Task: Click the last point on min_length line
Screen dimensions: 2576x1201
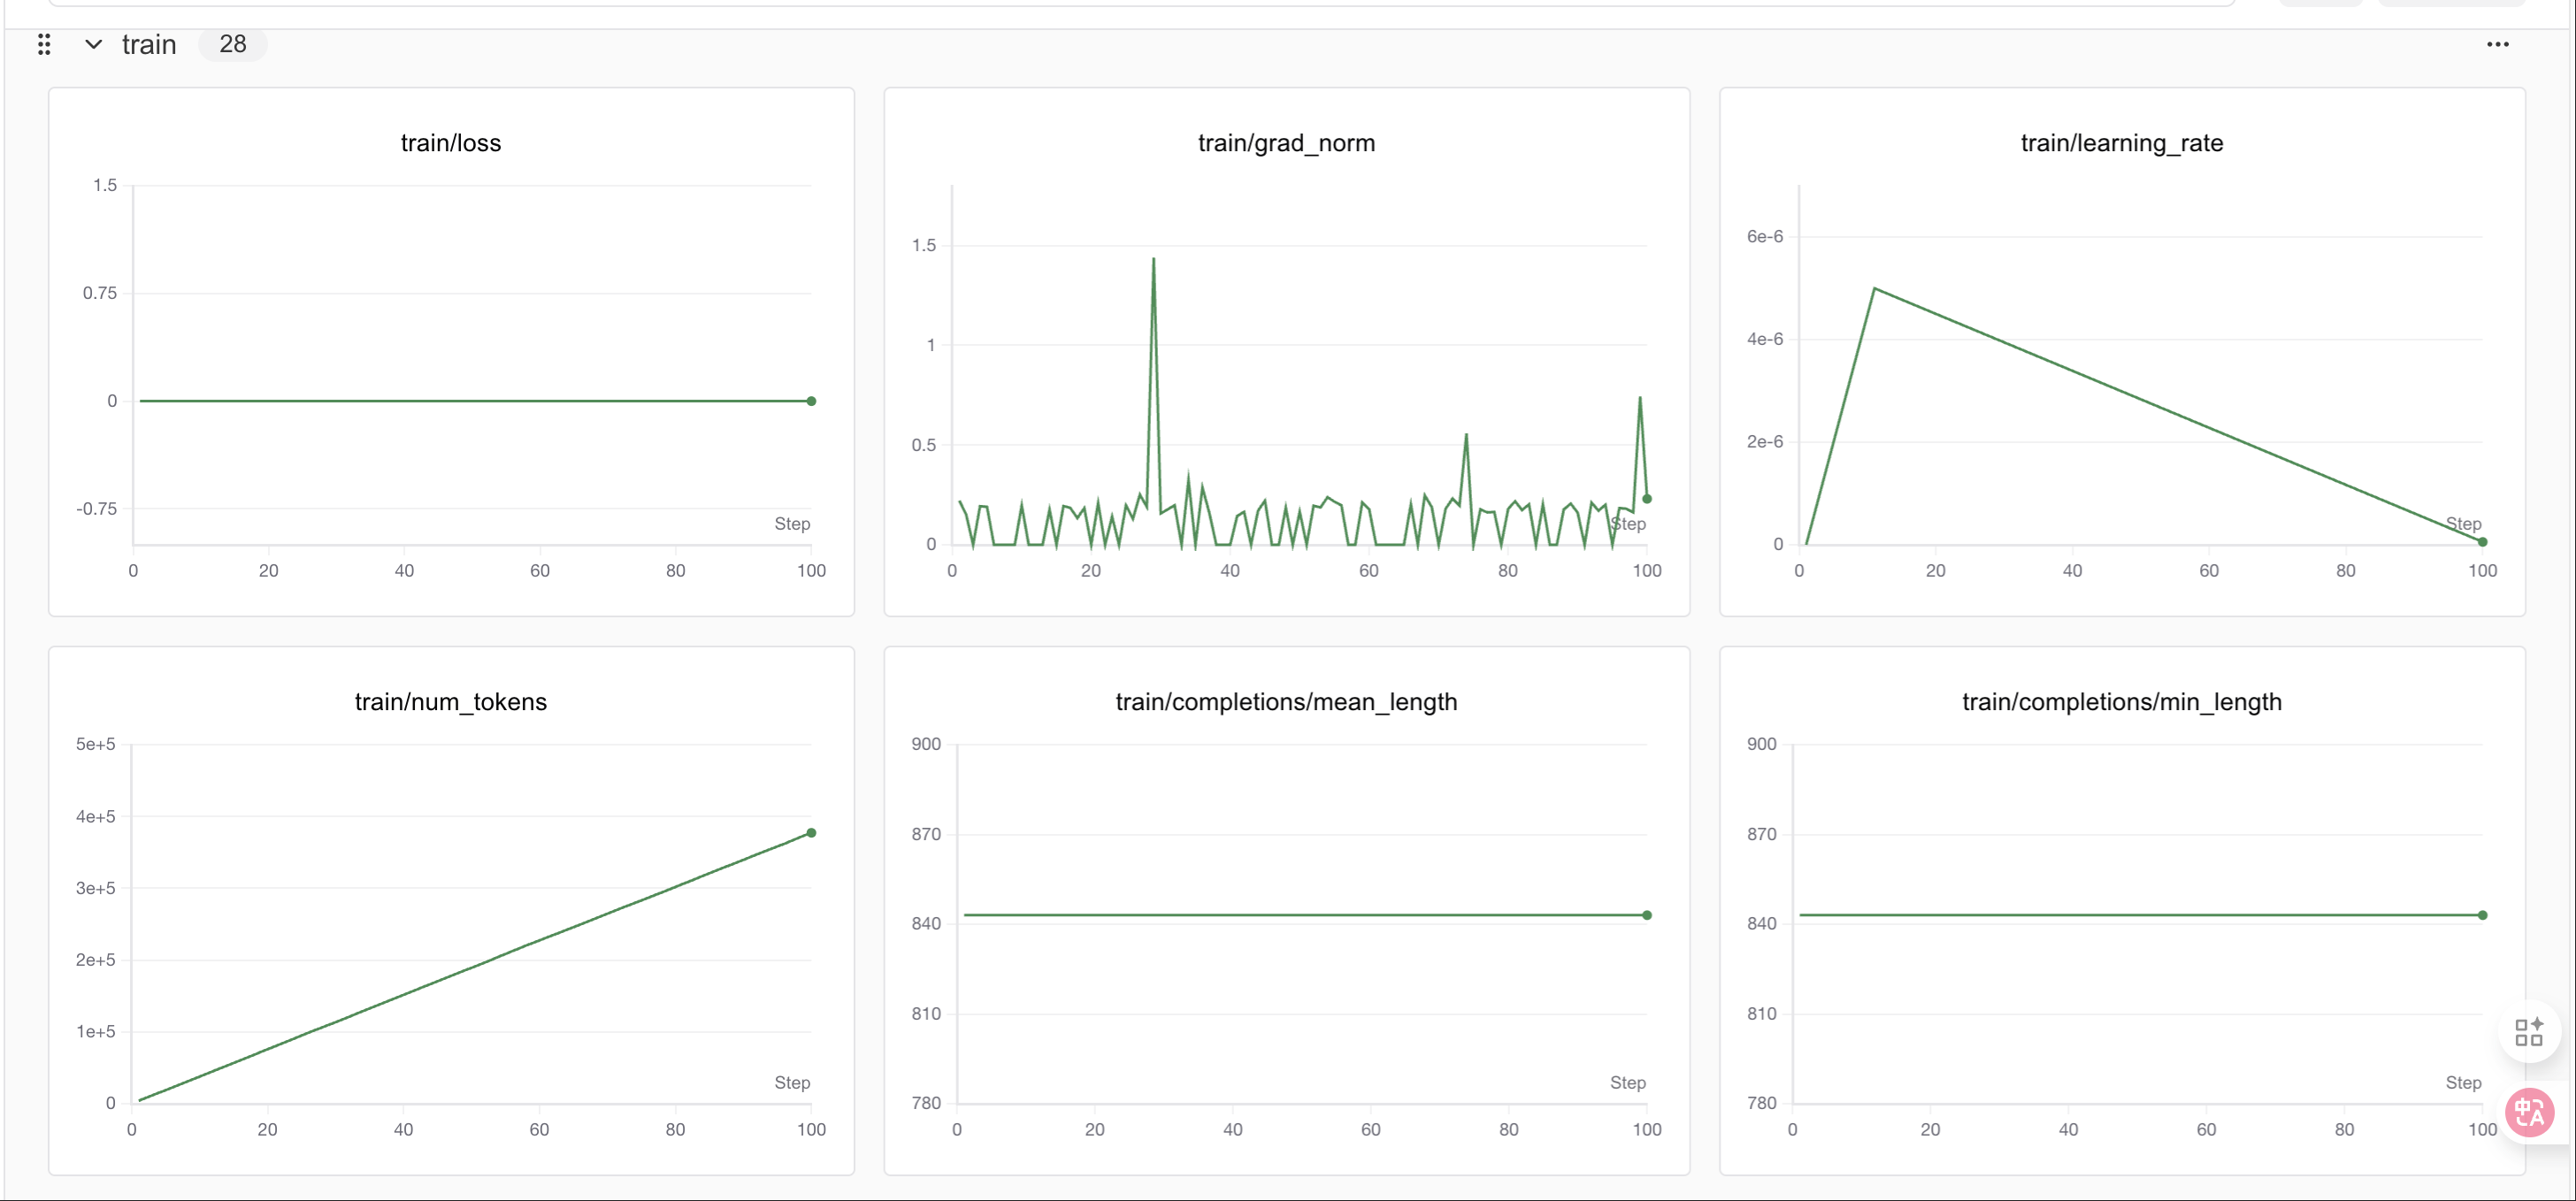Action: (2482, 915)
